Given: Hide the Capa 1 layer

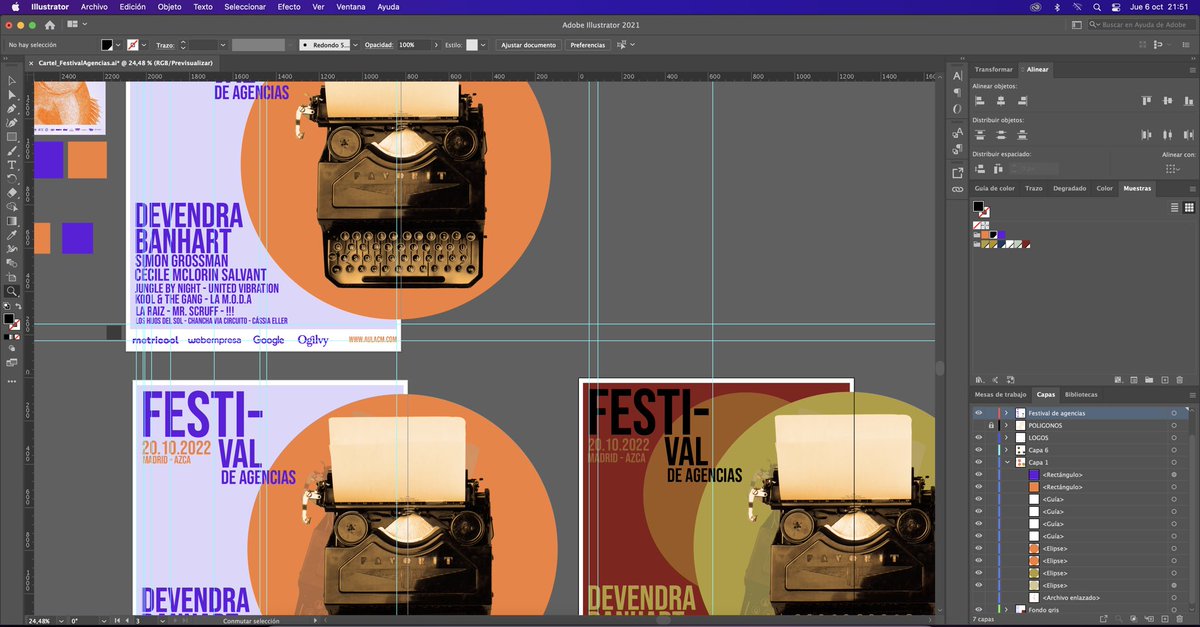Looking at the screenshot, I should [x=979, y=462].
